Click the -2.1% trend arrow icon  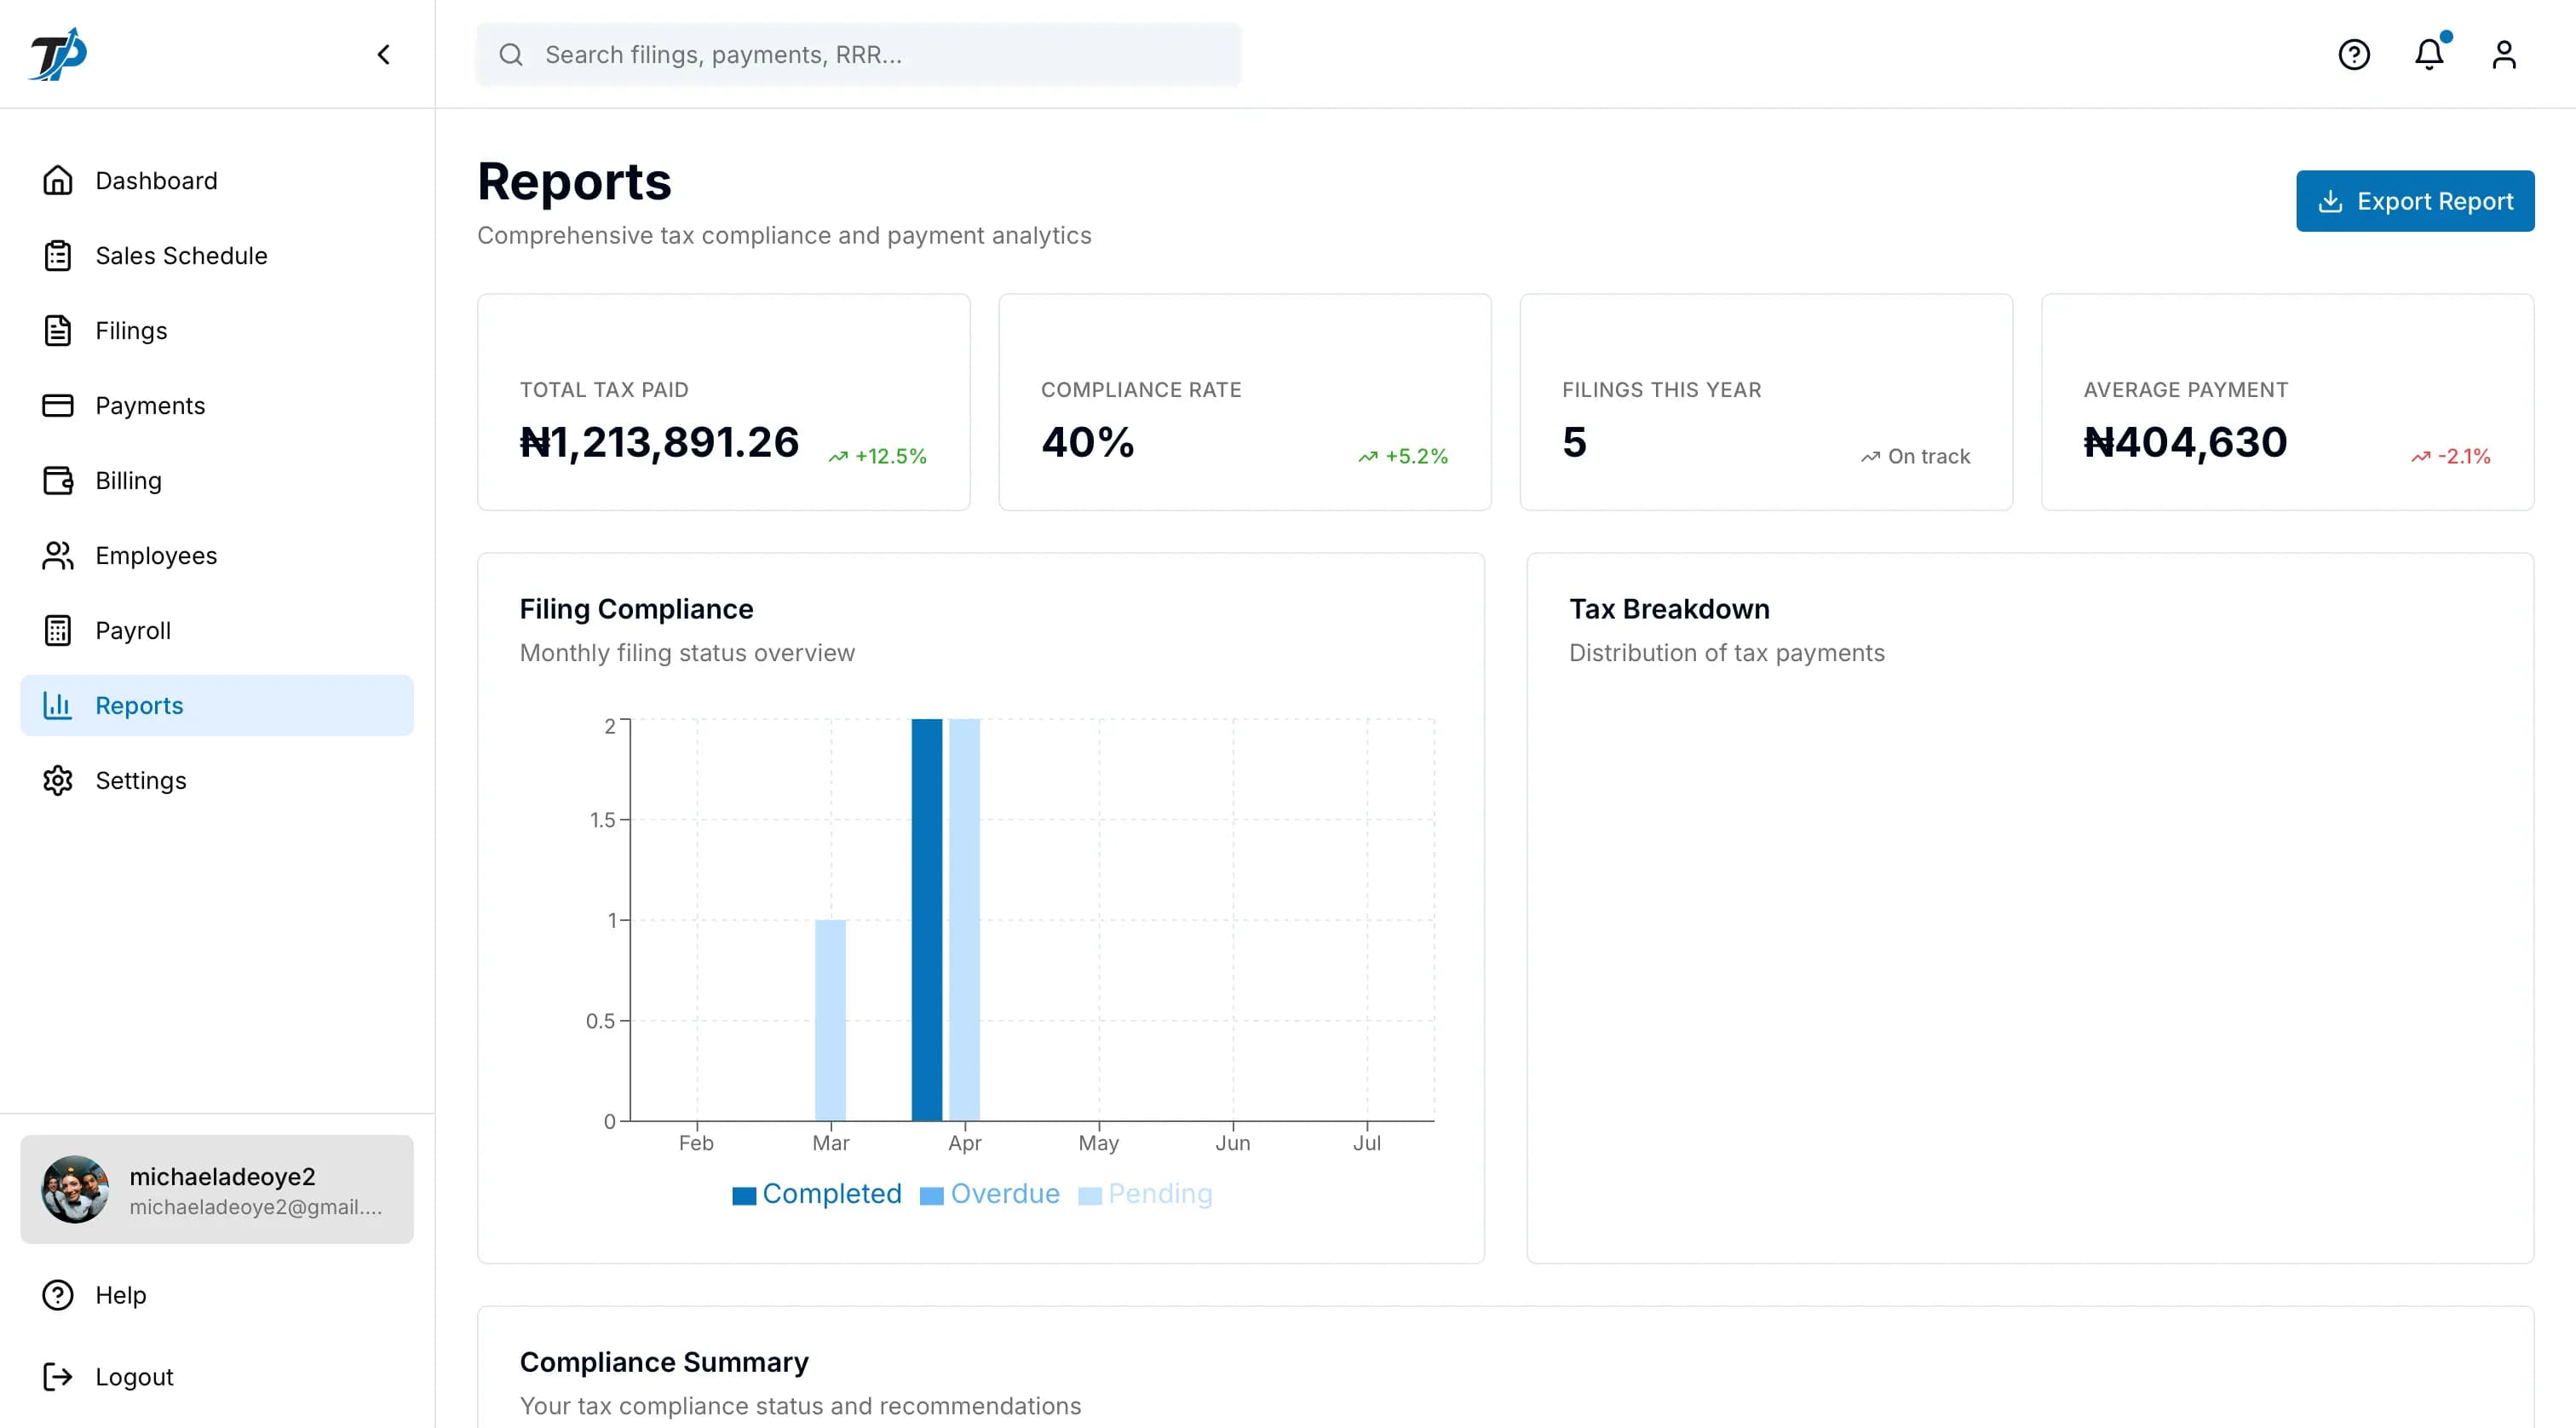tap(2420, 457)
